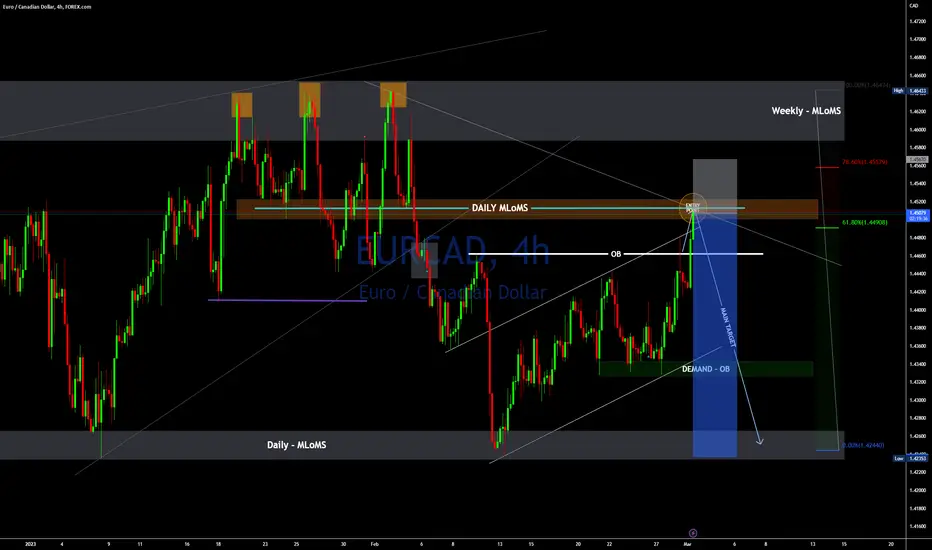Click the 23 date label on time axis
Screen dimensions: 932x550
coord(265,544)
